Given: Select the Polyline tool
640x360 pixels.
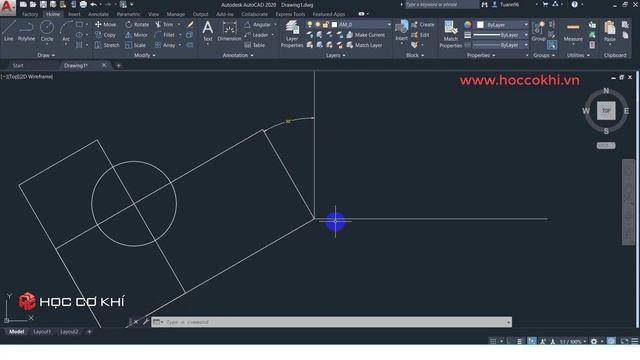Looking at the screenshot, I should (26, 31).
